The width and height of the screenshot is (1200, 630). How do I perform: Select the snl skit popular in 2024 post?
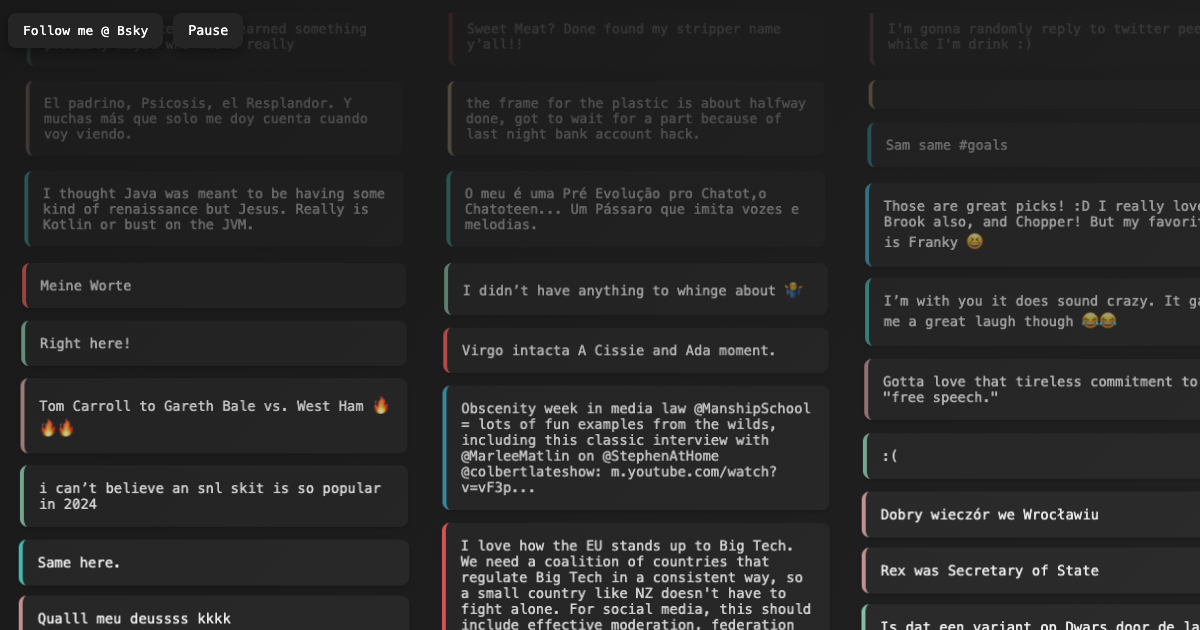214,496
